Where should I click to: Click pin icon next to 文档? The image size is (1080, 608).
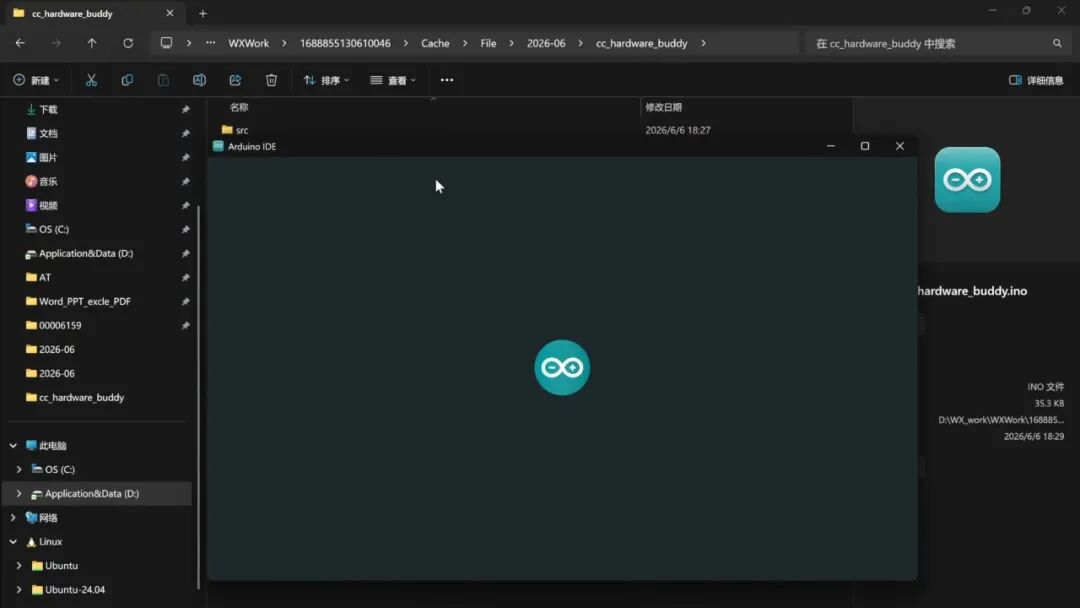click(x=185, y=134)
